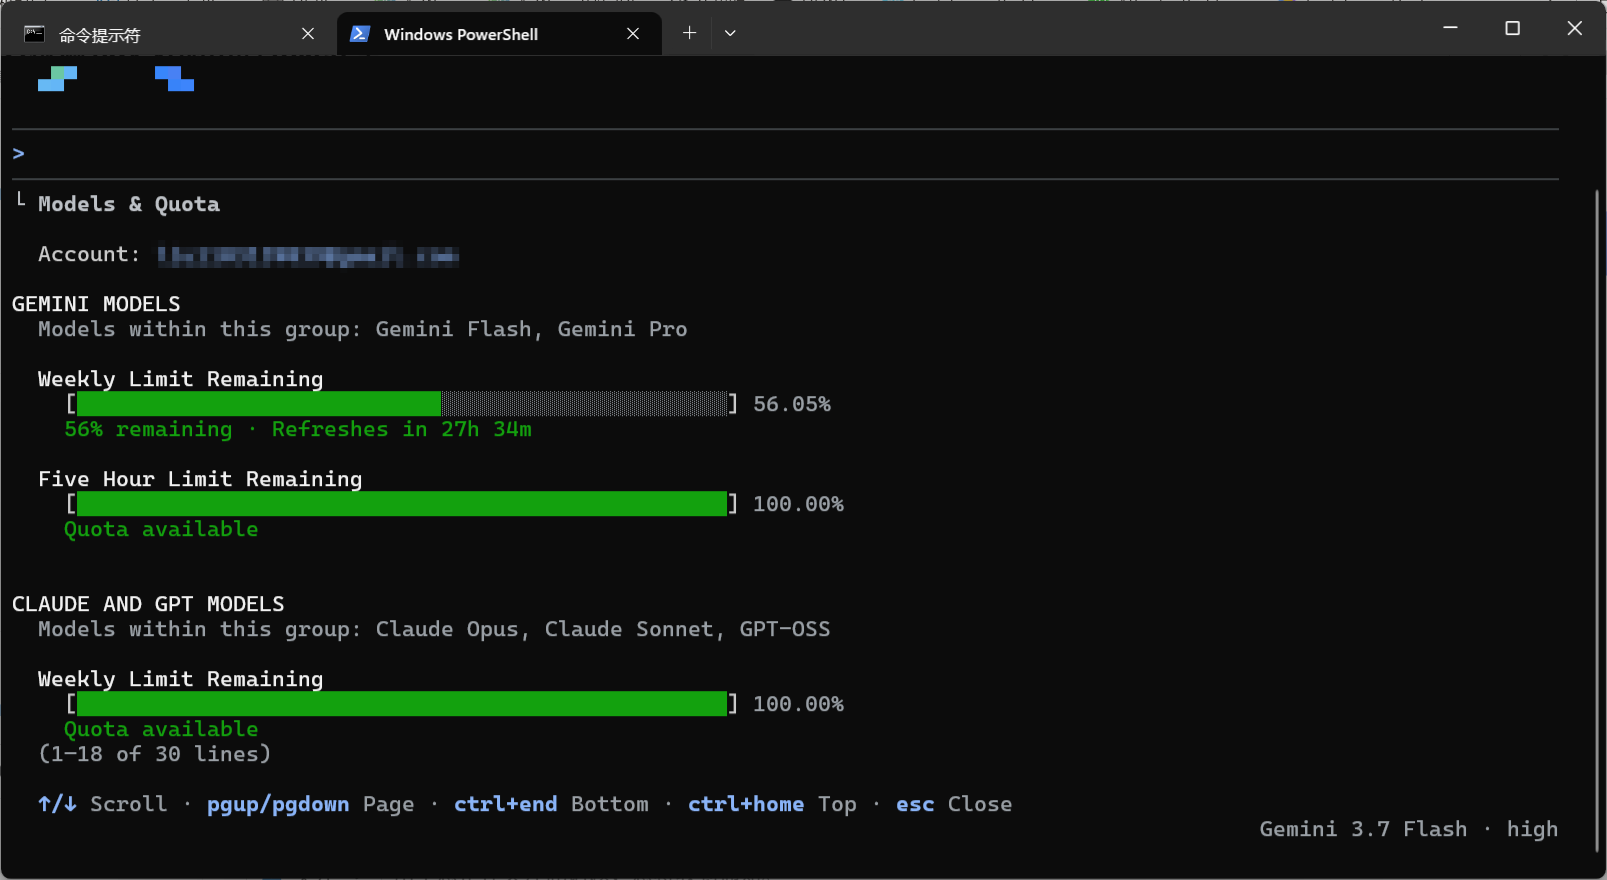Minimize the terminal window
This screenshot has width=1607, height=880.
tap(1450, 28)
